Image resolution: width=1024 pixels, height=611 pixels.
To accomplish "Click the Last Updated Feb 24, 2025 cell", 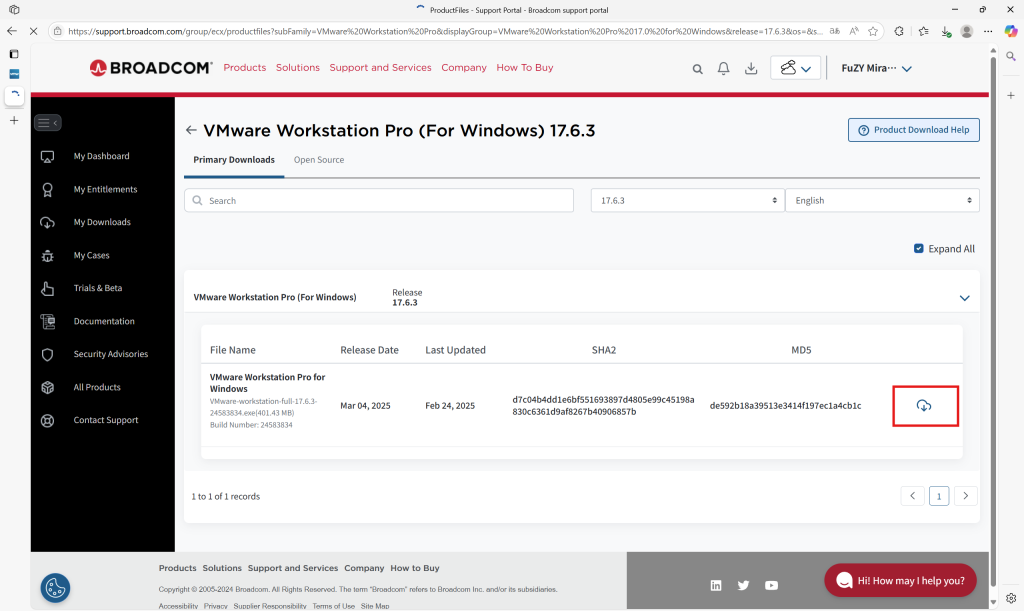I will point(450,406).
